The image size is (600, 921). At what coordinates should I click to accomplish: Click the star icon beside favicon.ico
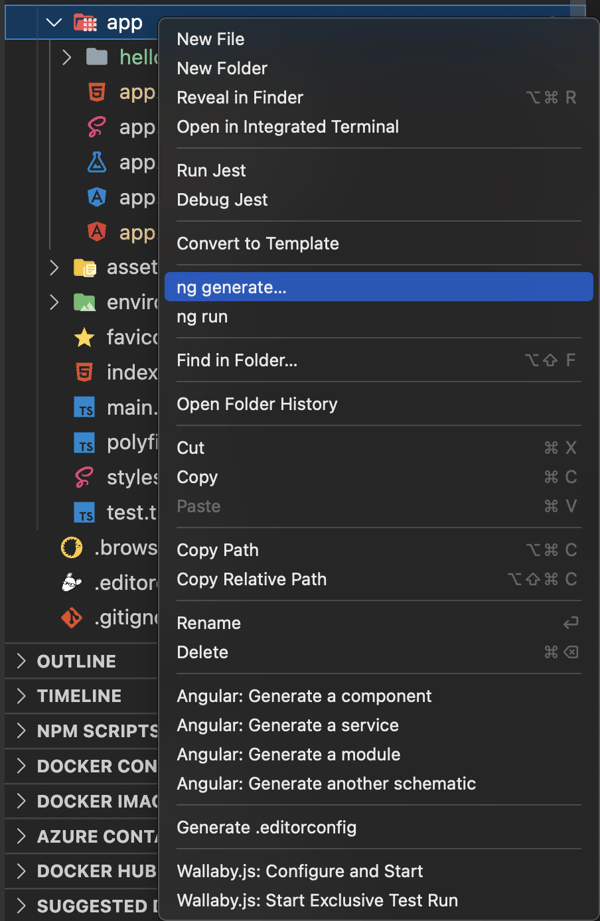click(85, 337)
